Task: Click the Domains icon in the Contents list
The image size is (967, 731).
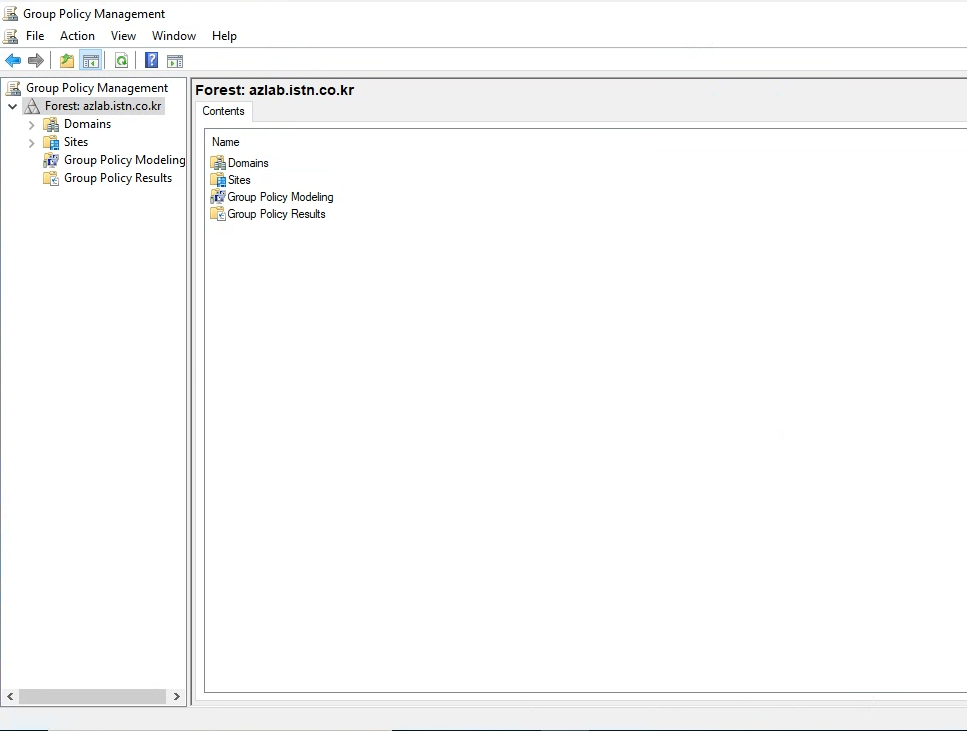Action: 218,163
